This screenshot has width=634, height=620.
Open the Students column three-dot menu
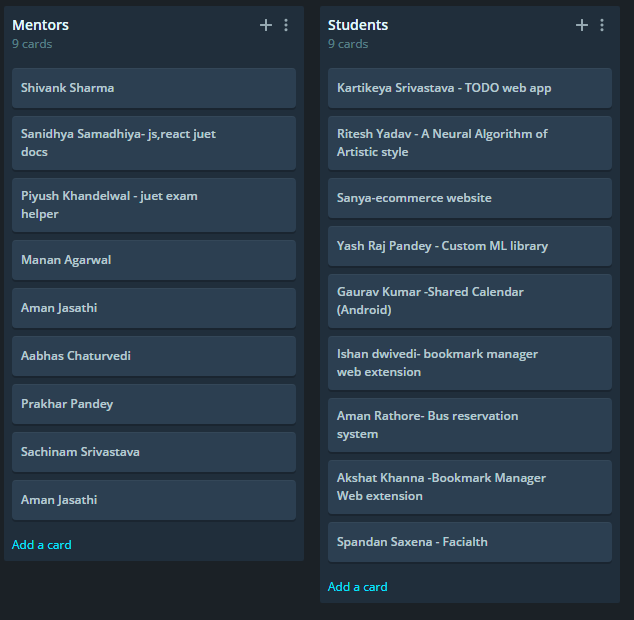602,25
